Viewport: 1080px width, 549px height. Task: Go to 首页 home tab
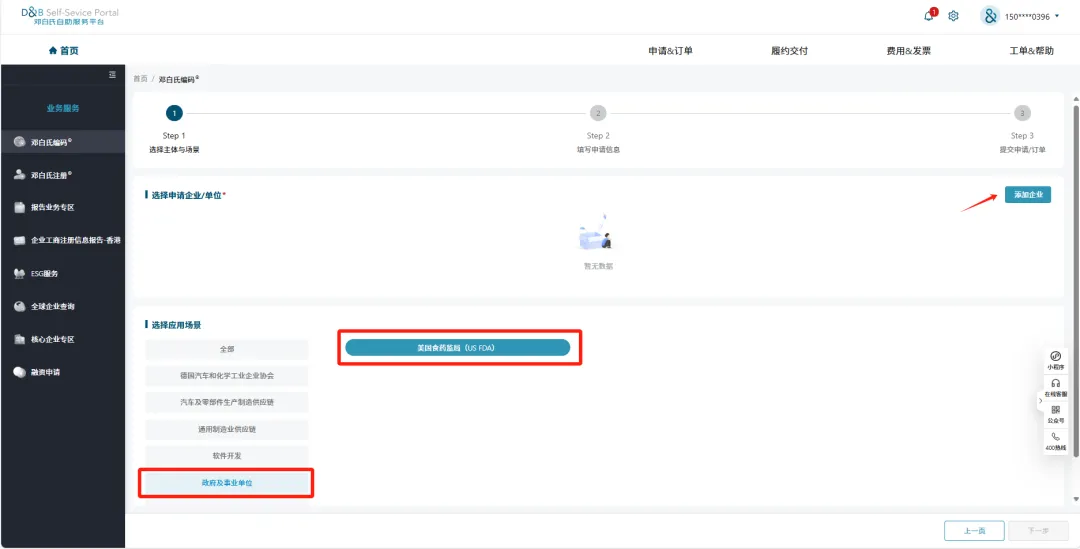(x=63, y=50)
